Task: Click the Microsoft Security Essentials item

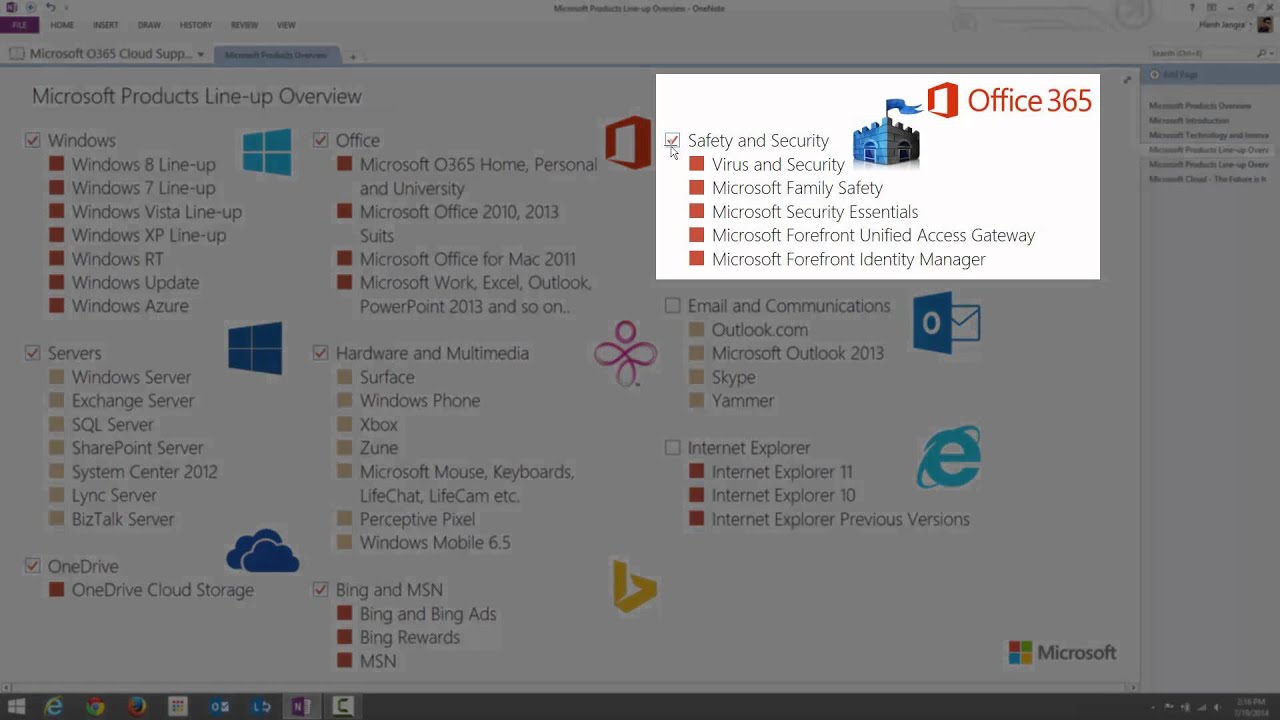Action: [x=815, y=212]
